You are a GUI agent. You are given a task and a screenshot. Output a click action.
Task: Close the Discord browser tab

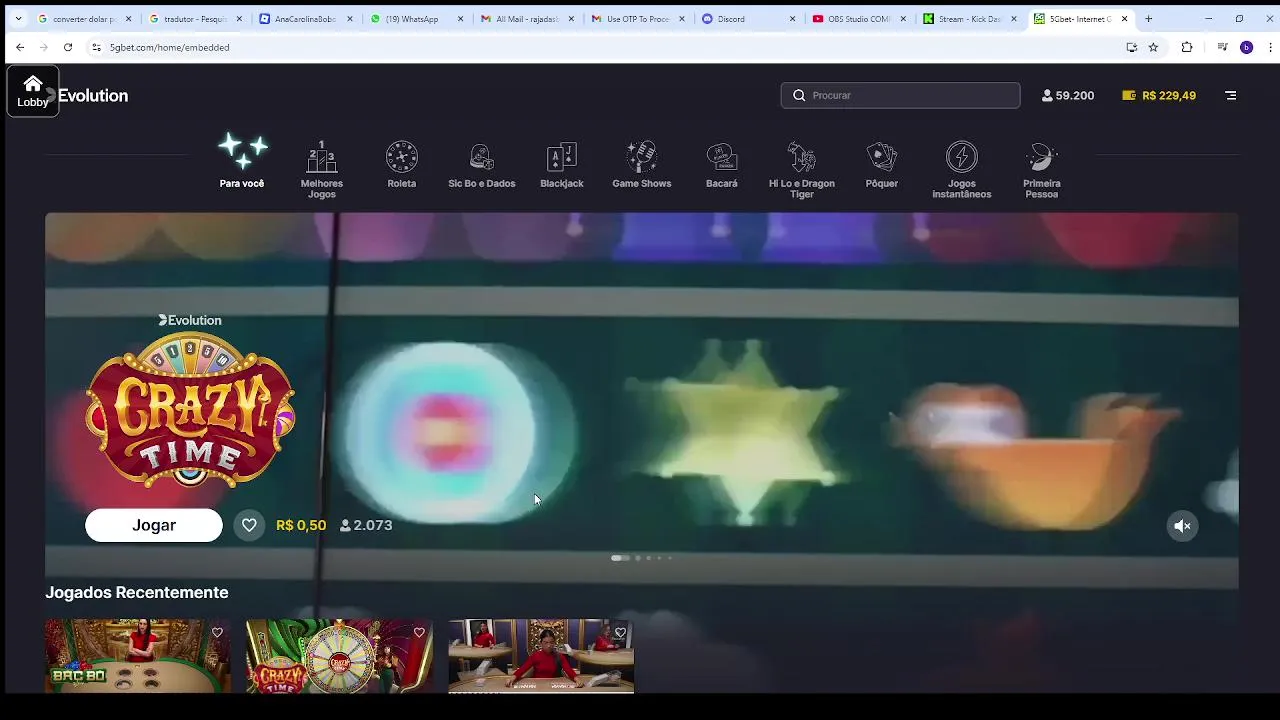click(792, 19)
